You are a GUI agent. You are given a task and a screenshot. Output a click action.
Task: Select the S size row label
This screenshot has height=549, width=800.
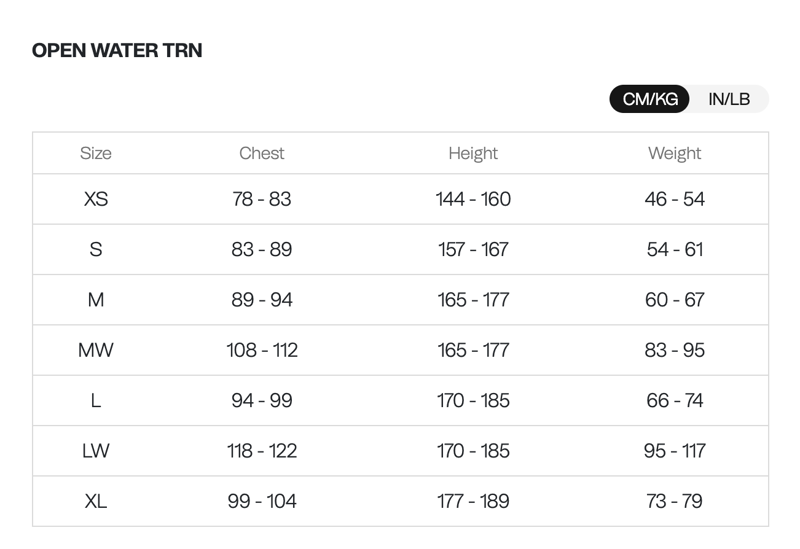click(x=96, y=249)
